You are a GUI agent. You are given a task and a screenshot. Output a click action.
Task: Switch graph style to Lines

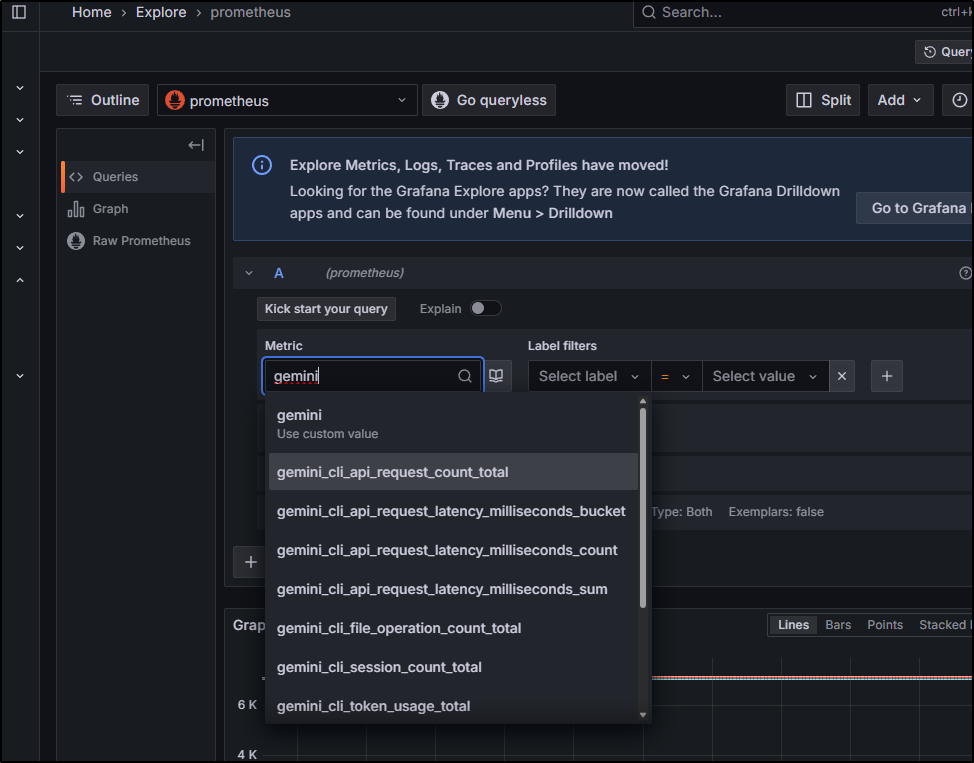[x=793, y=625]
